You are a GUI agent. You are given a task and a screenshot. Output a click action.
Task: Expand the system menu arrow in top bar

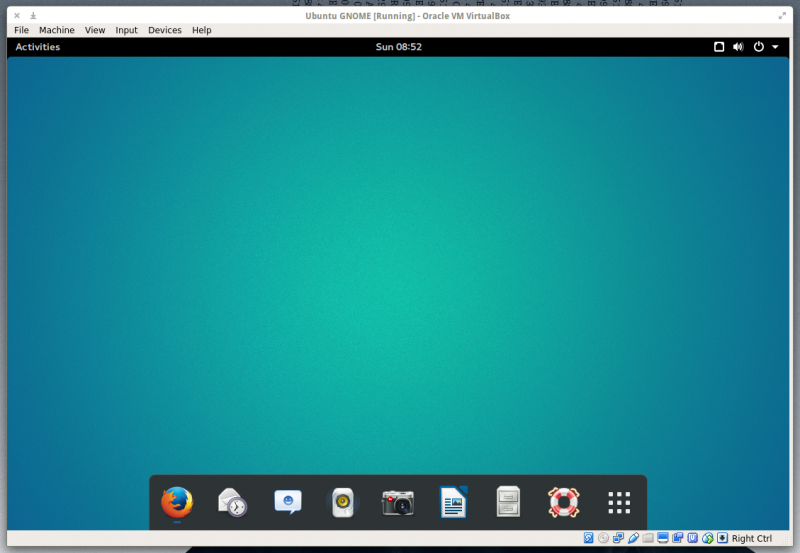775,47
